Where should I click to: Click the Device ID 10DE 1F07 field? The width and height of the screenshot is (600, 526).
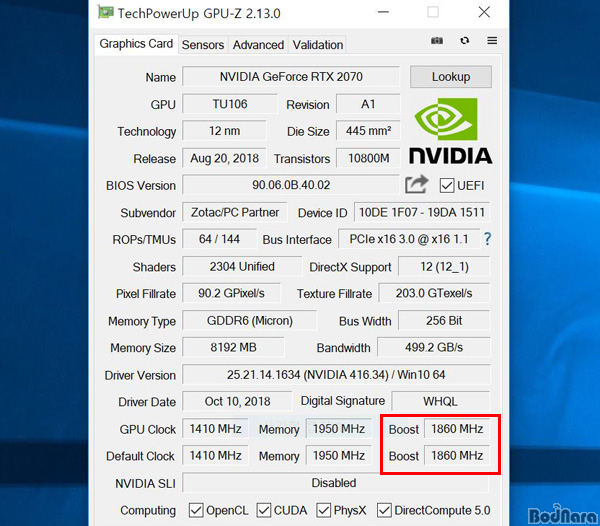click(422, 212)
